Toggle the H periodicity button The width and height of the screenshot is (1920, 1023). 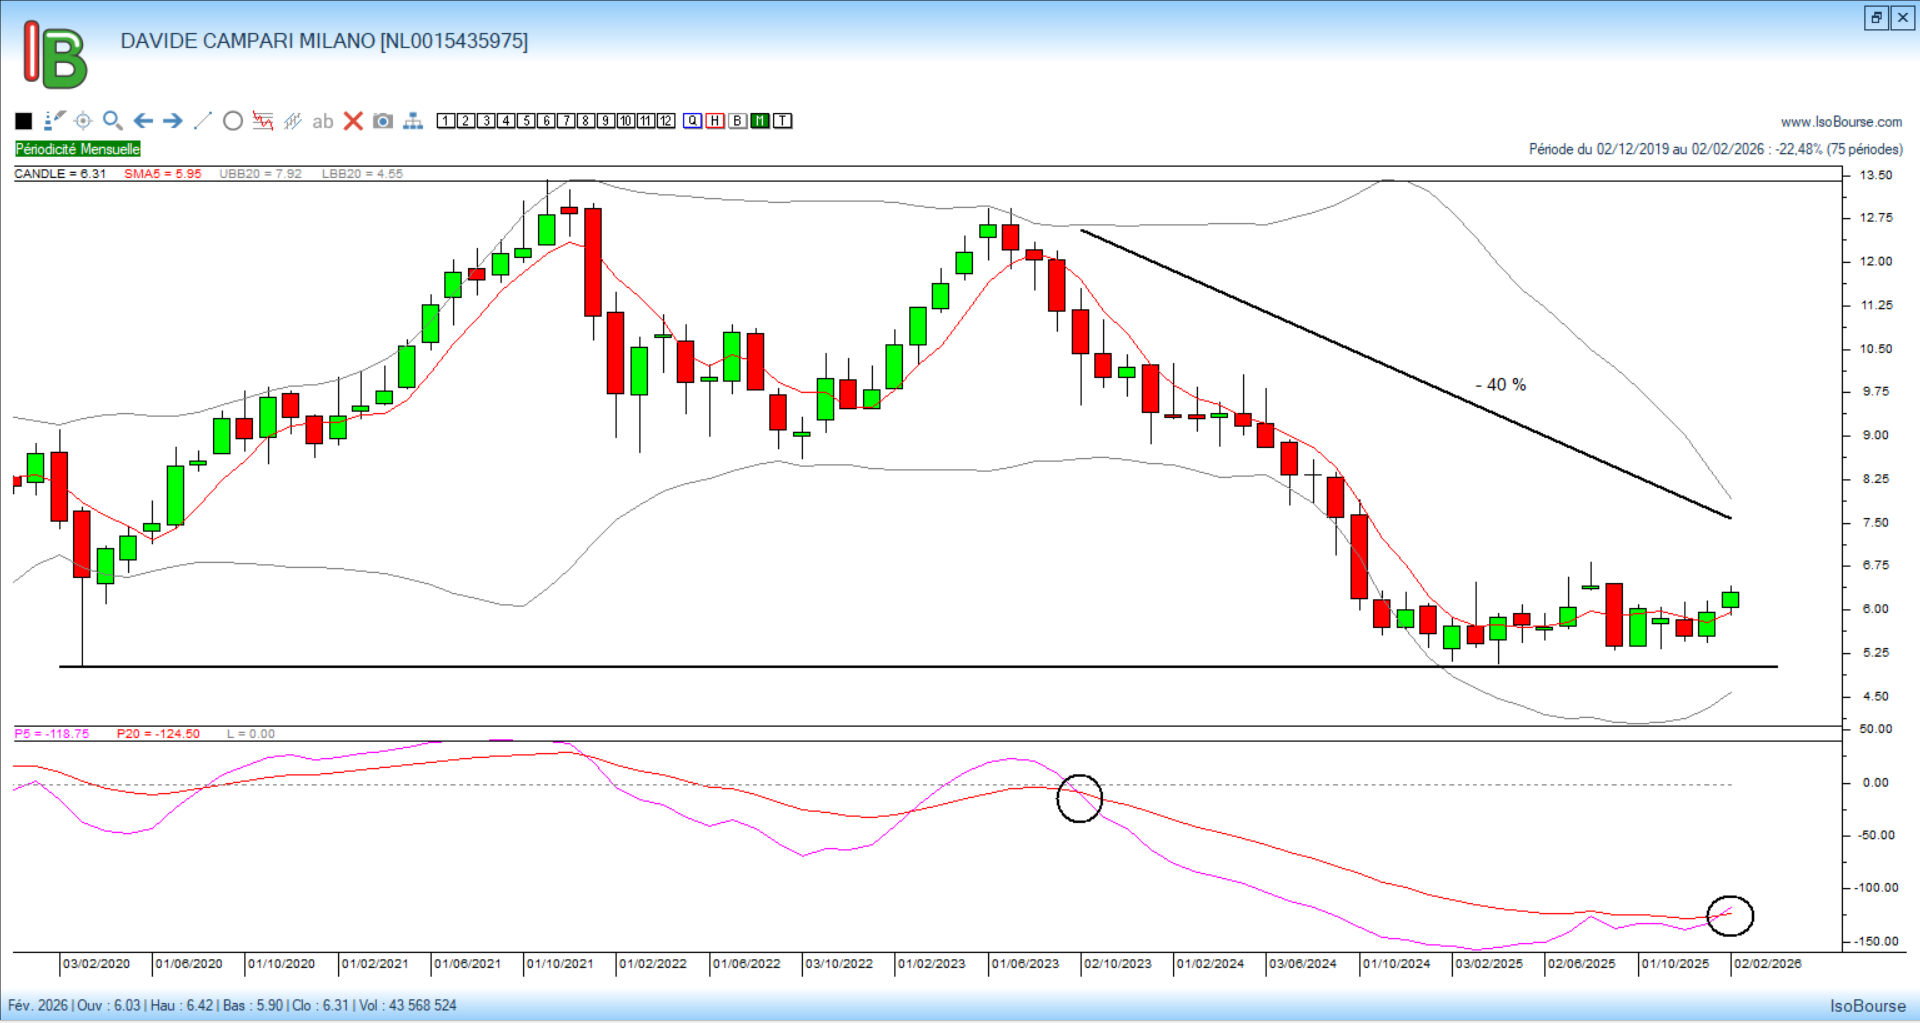(715, 121)
